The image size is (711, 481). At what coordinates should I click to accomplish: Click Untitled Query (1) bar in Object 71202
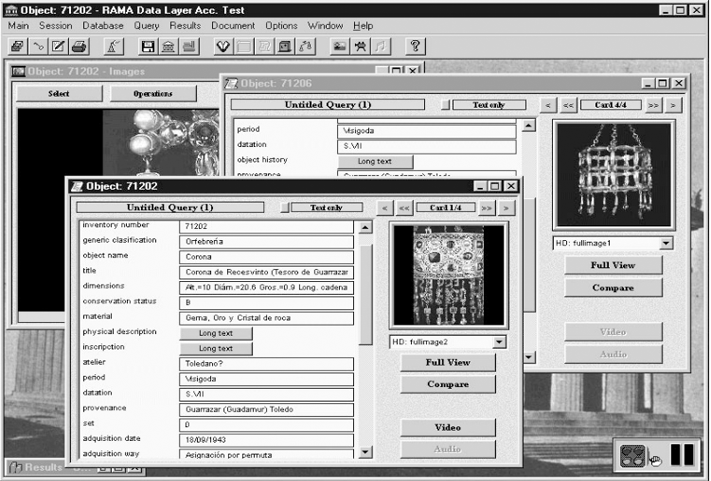[170, 208]
